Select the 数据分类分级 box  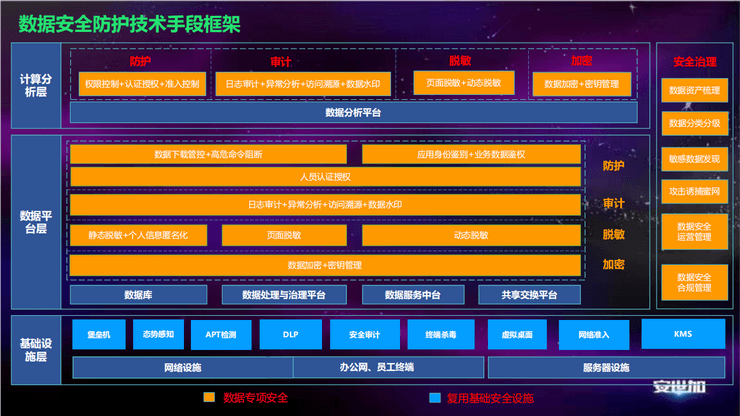point(694,123)
